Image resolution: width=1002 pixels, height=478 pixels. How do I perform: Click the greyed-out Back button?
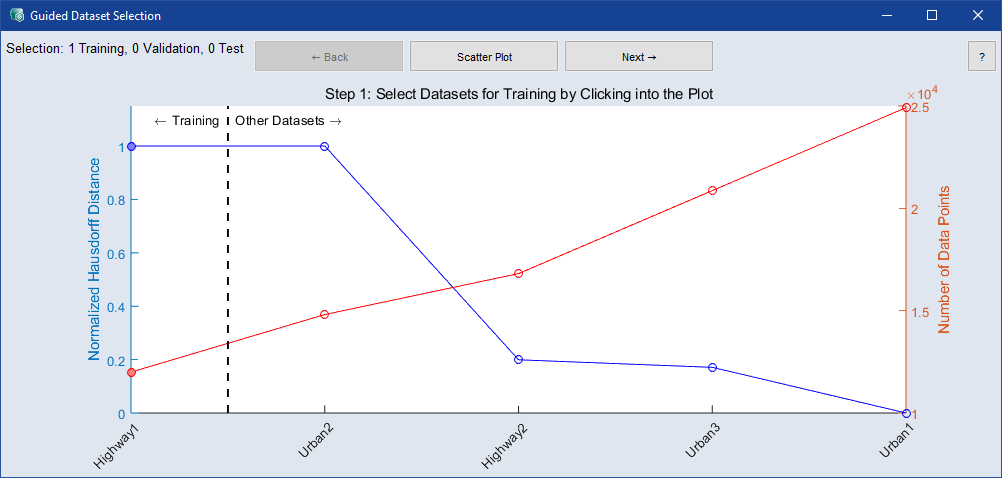pyautogui.click(x=329, y=57)
